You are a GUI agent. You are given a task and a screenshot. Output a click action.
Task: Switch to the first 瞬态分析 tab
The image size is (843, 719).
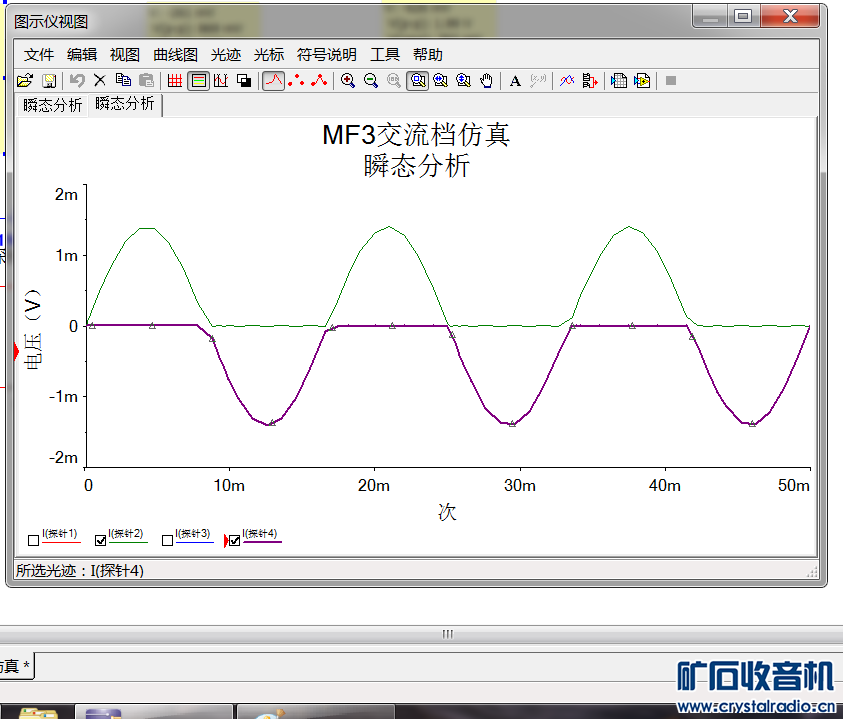(x=53, y=105)
